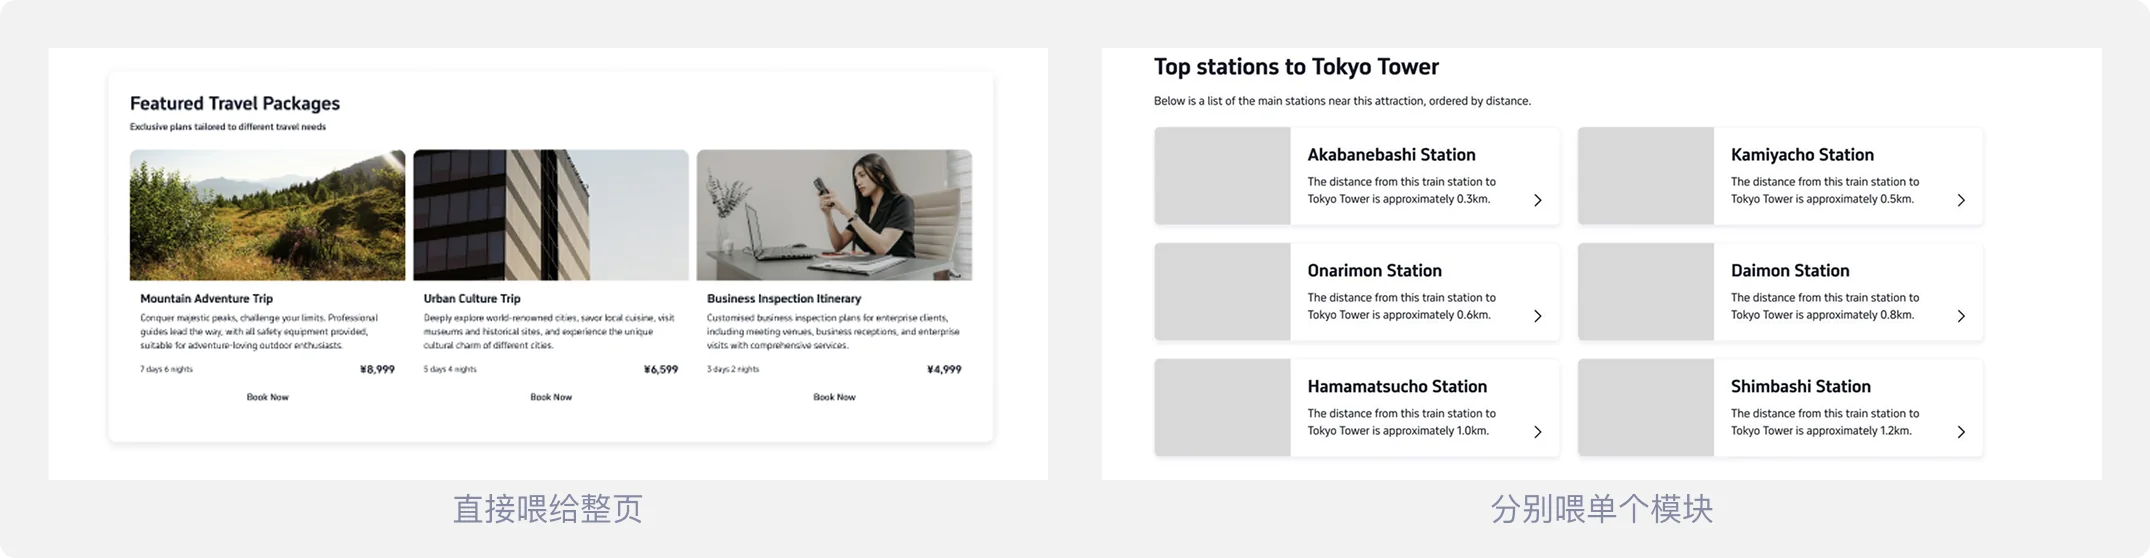Click the approximately 0.5km distance description

1825,190
